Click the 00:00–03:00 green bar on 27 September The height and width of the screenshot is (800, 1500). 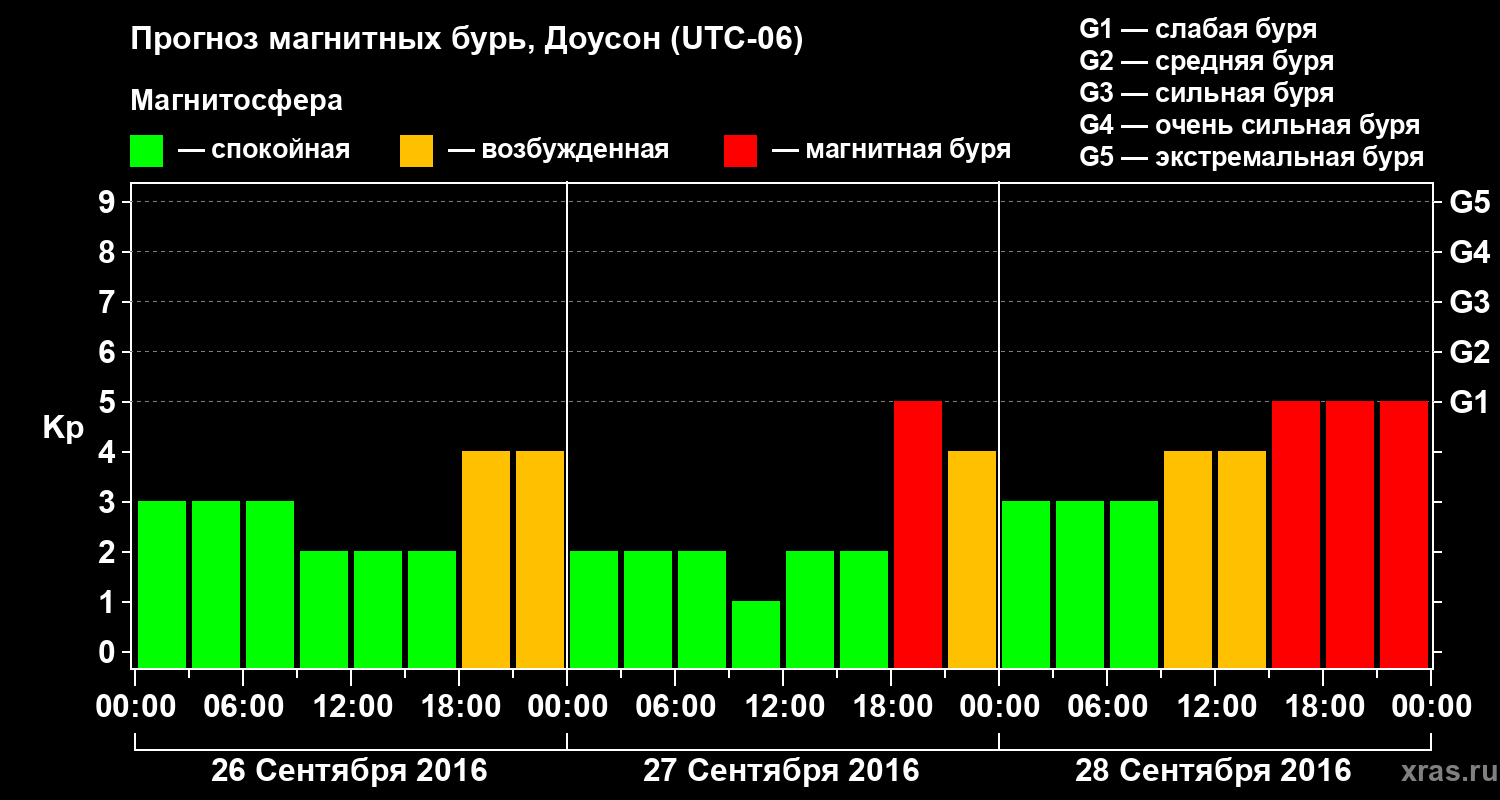point(594,609)
